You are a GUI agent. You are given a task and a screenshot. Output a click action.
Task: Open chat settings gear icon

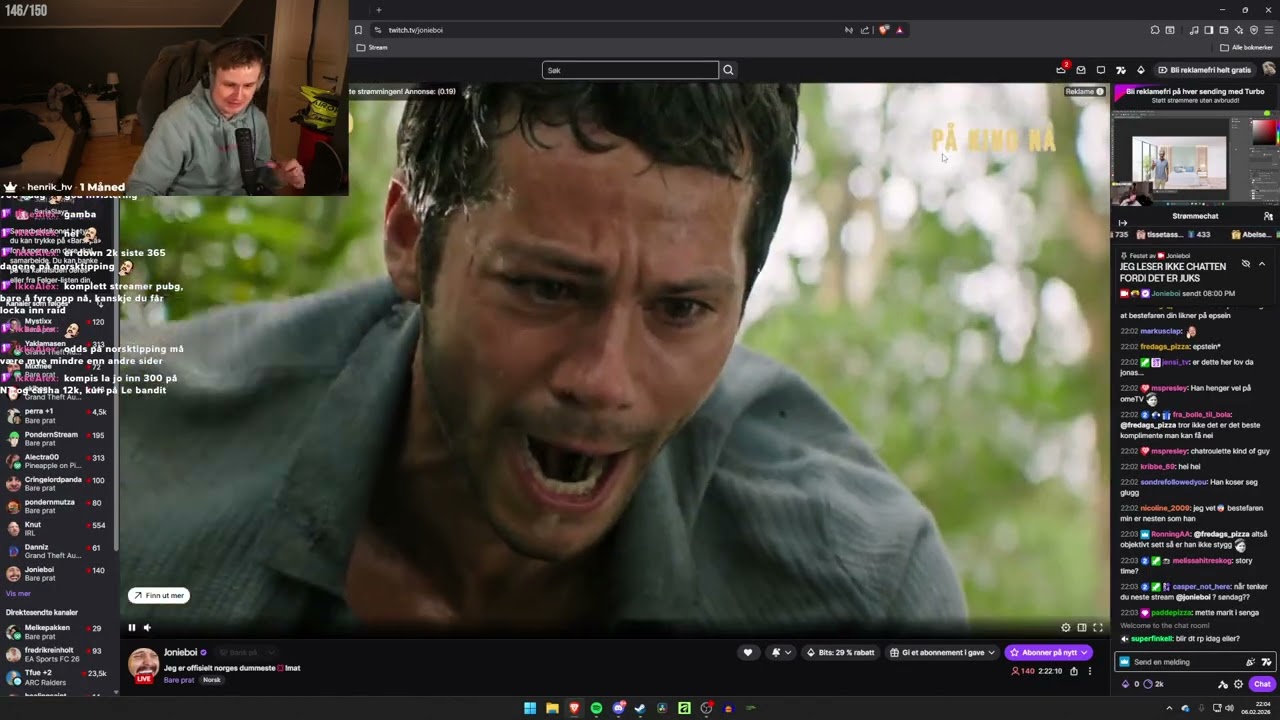(x=1239, y=684)
